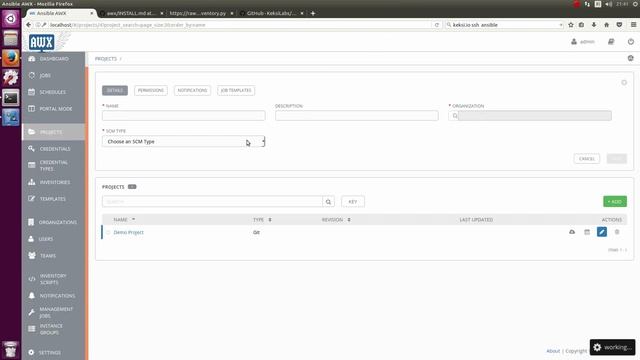The image size is (640, 360).
Task: Expand the SCM Type dropdown
Action: [x=184, y=142]
